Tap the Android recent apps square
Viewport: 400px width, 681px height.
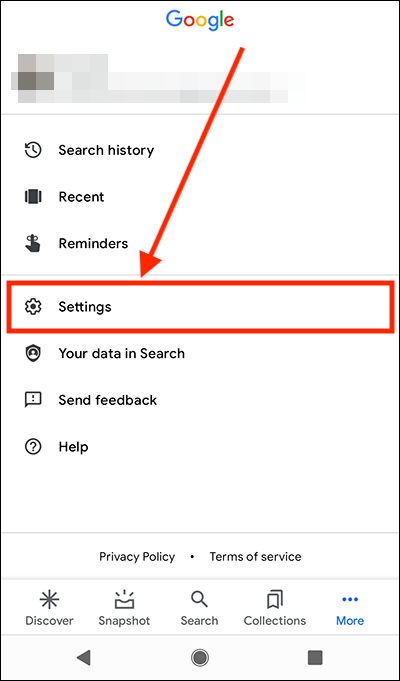tap(315, 658)
